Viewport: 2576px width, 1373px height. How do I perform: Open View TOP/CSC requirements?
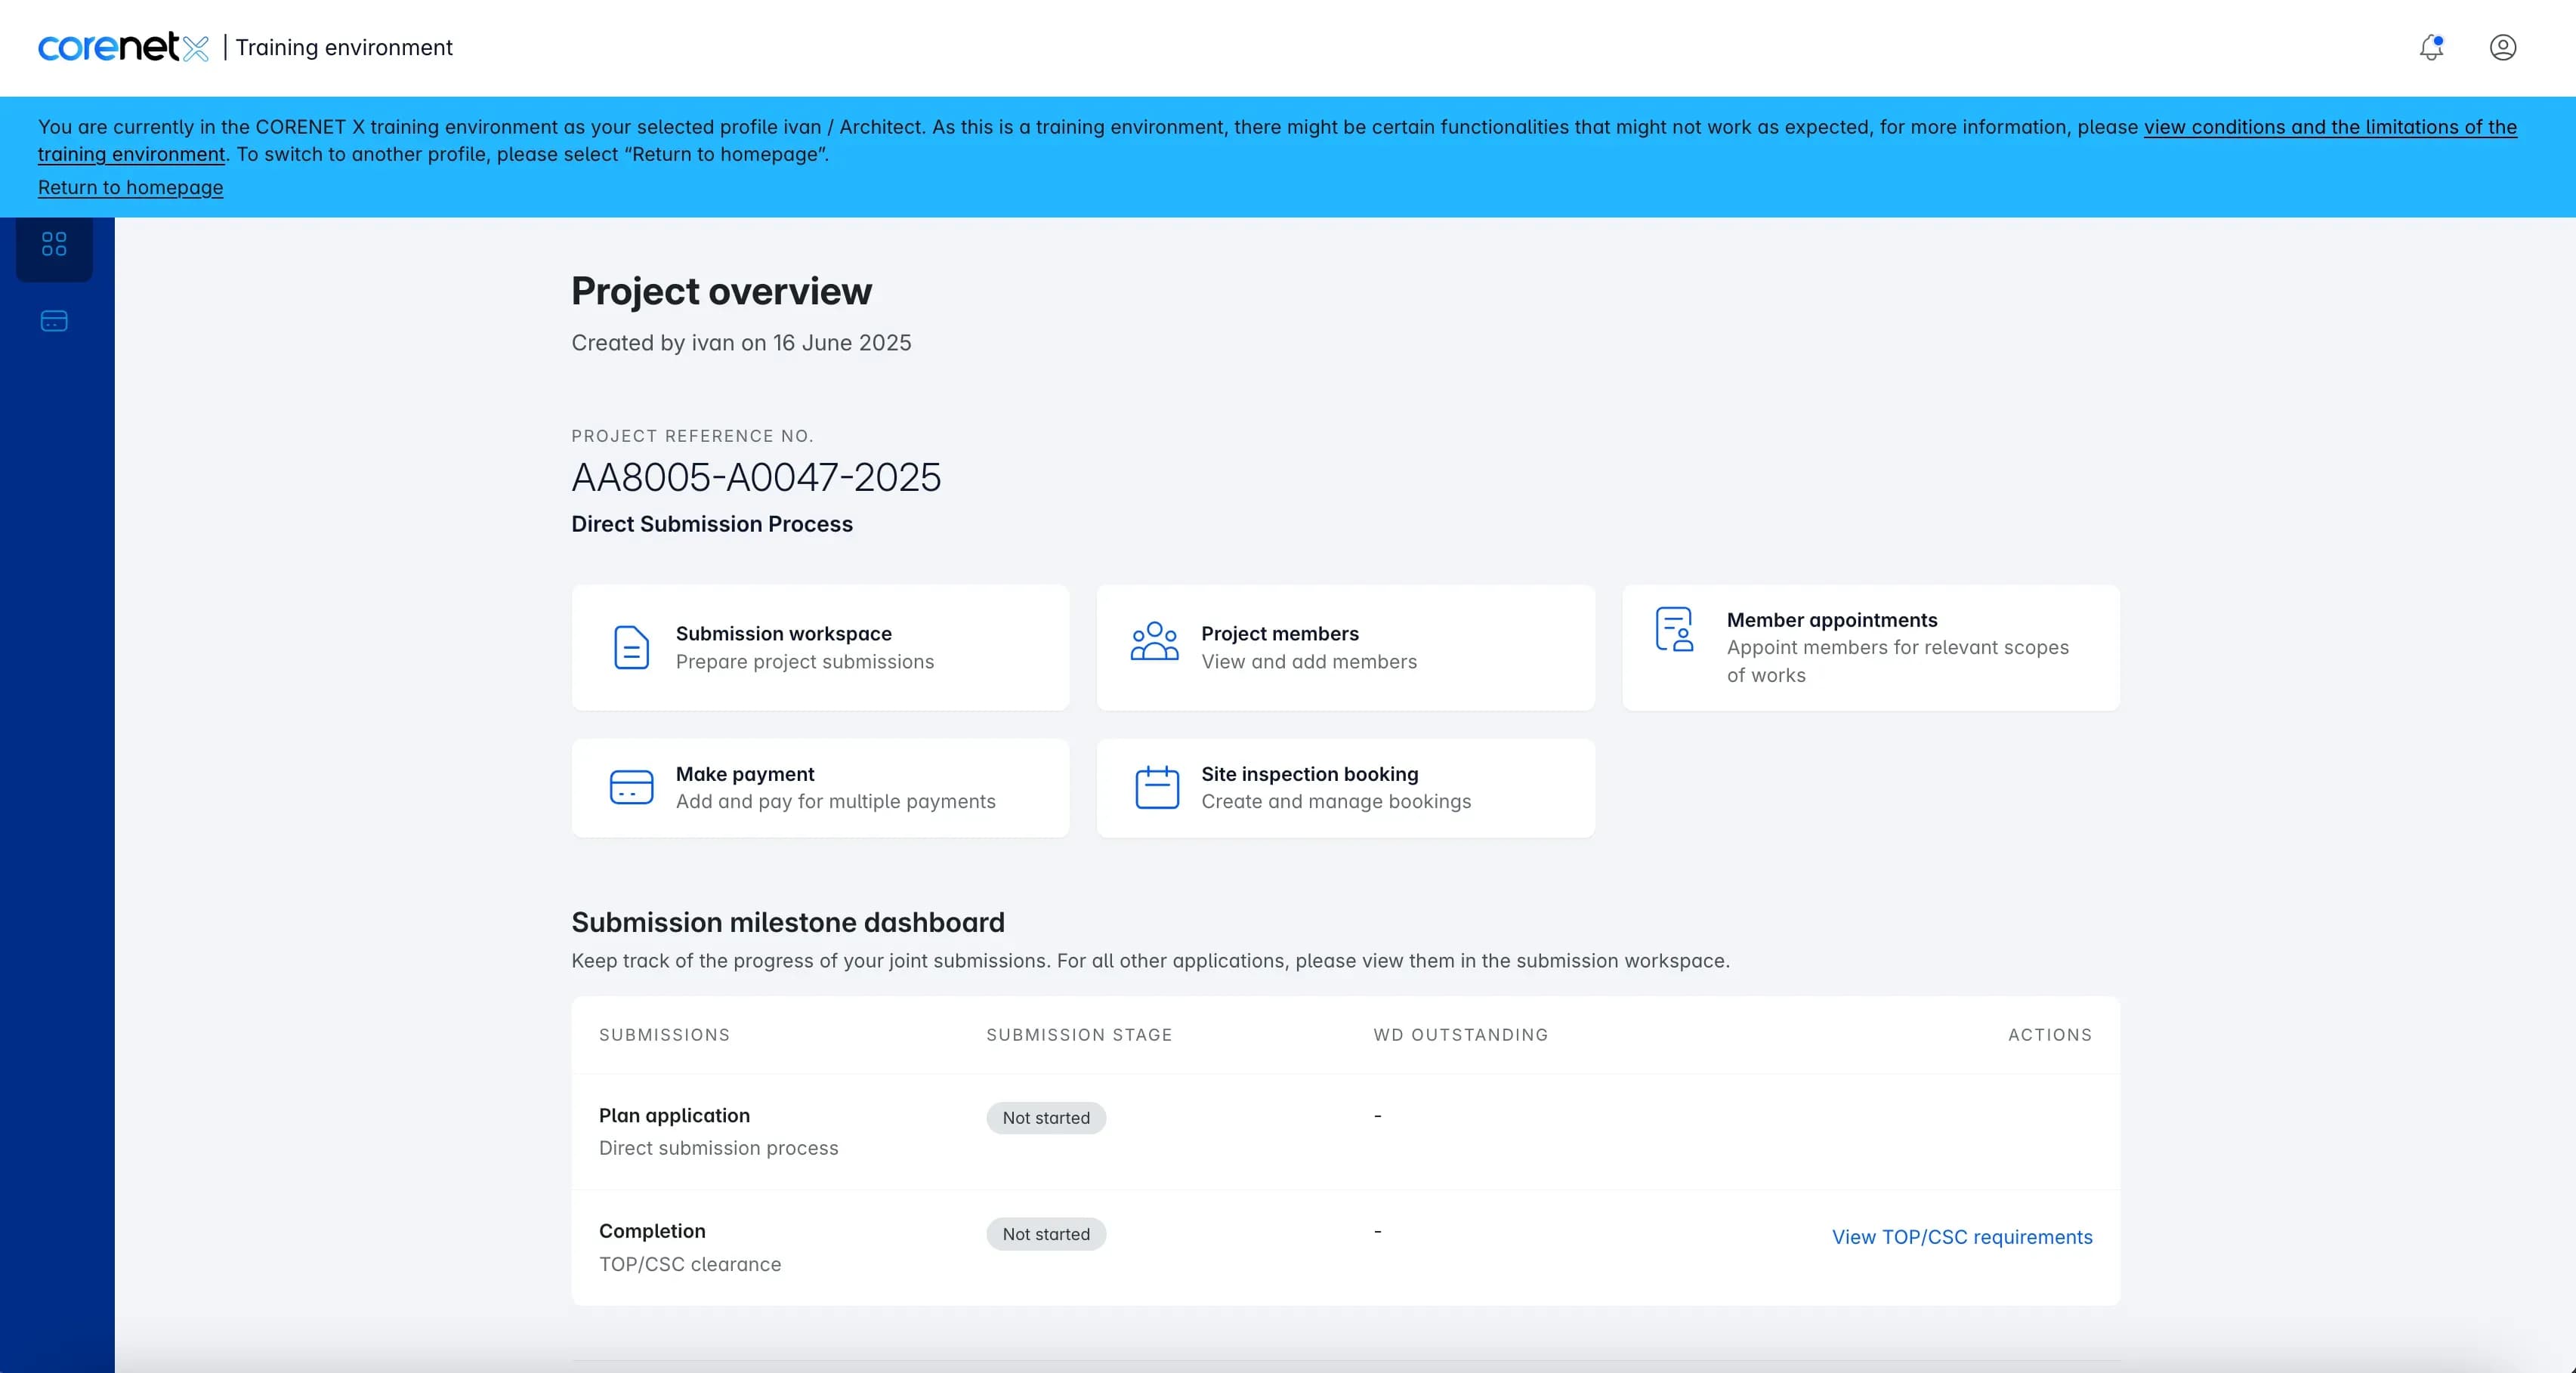coord(1960,1237)
